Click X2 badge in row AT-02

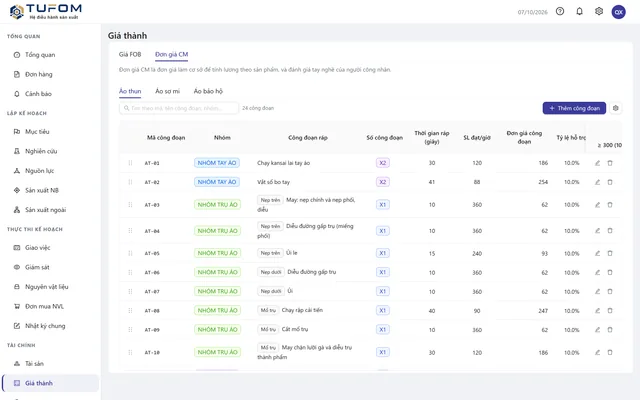382,182
